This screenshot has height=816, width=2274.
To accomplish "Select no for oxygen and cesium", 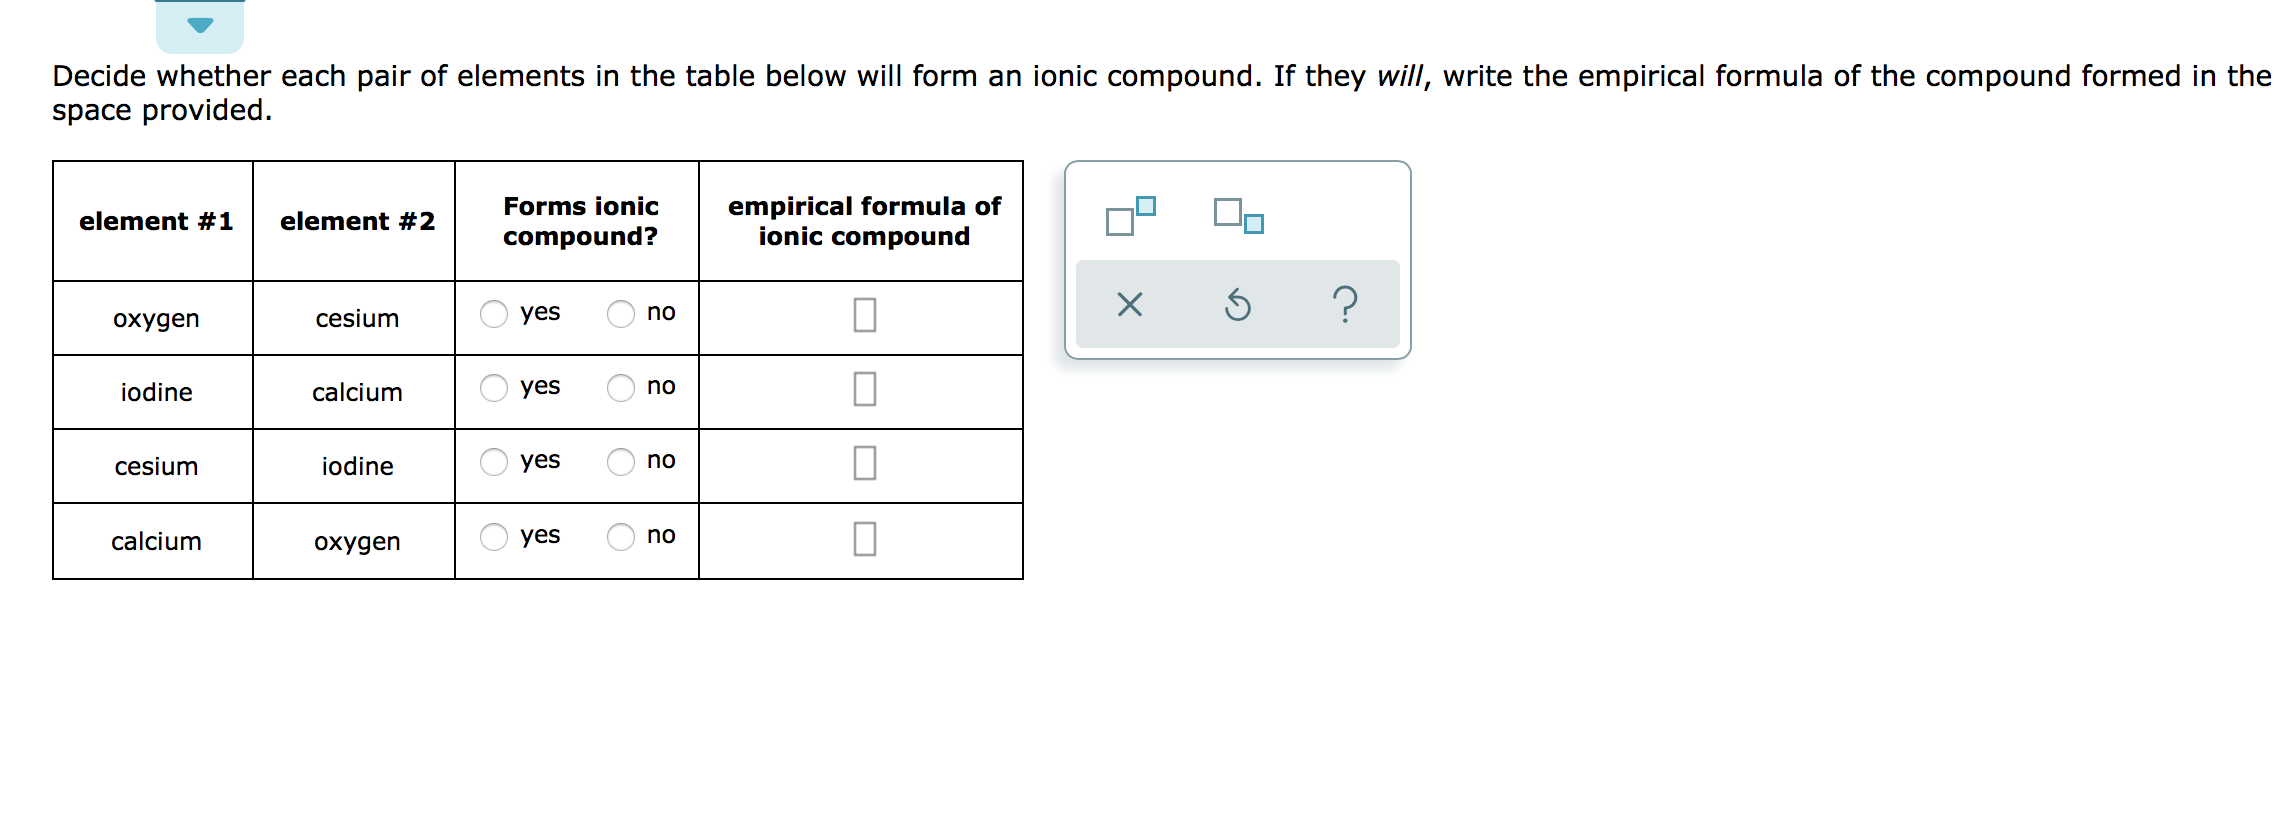I will pyautogui.click(x=622, y=313).
